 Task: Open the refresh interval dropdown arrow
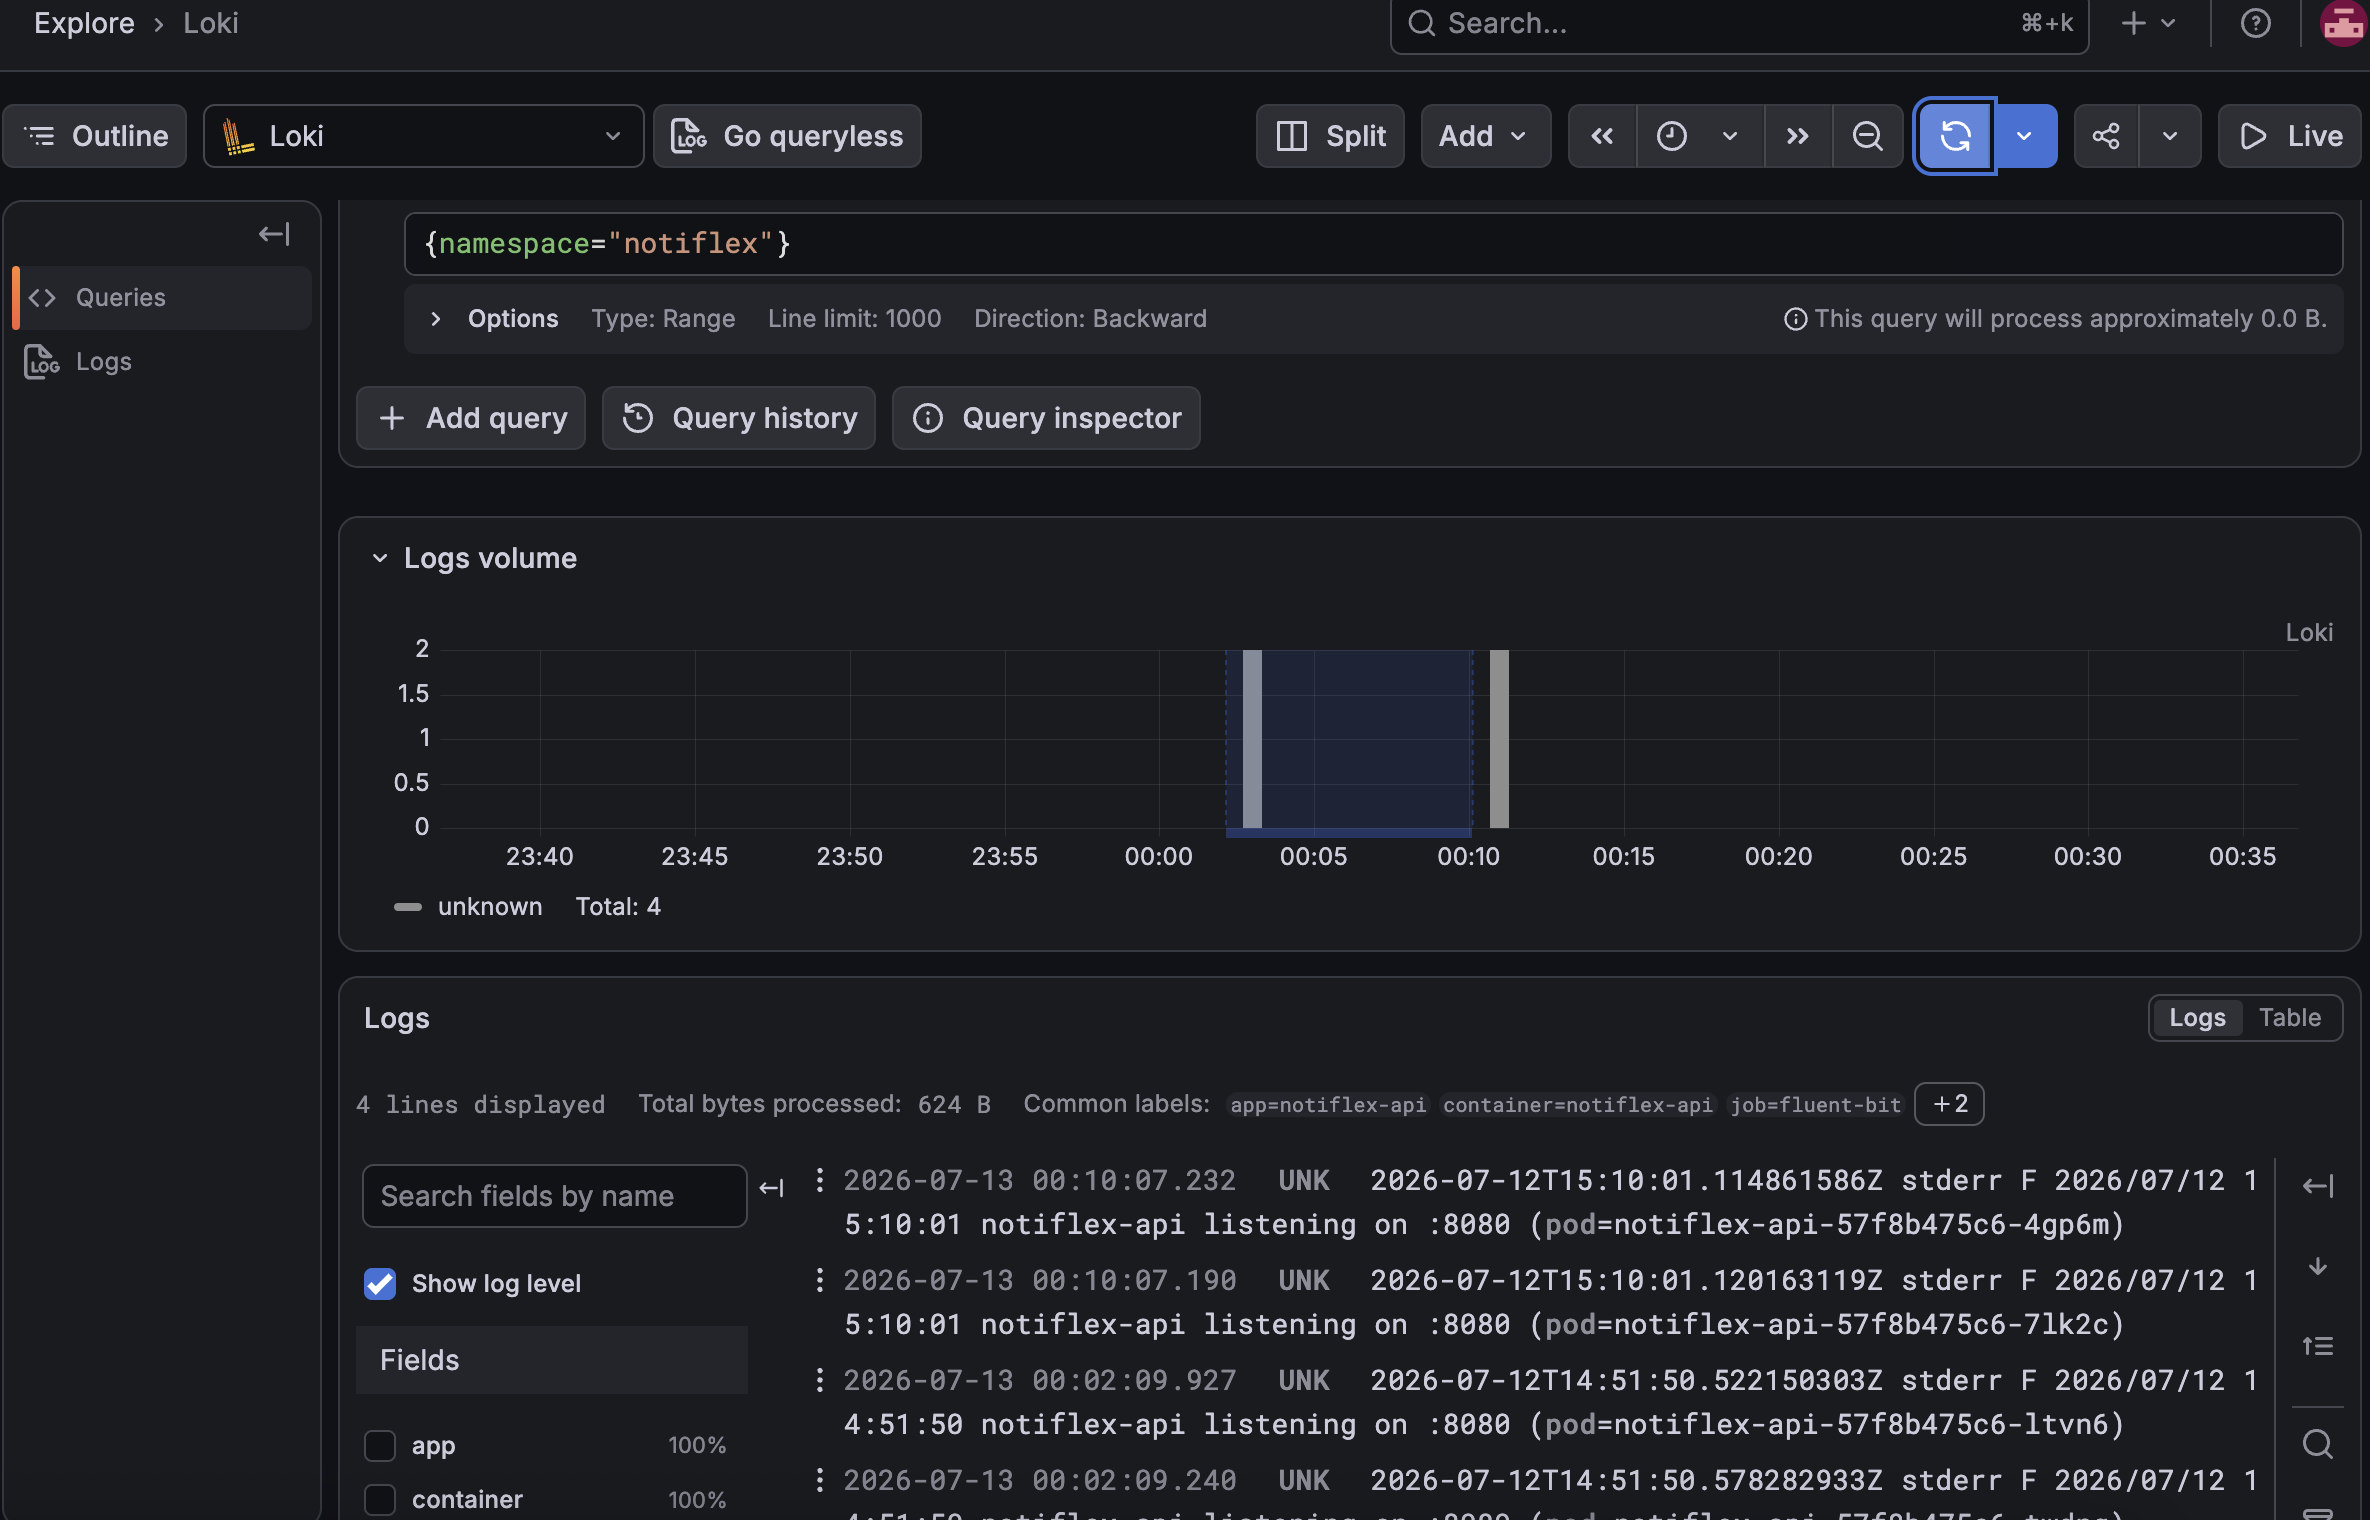[x=2025, y=136]
